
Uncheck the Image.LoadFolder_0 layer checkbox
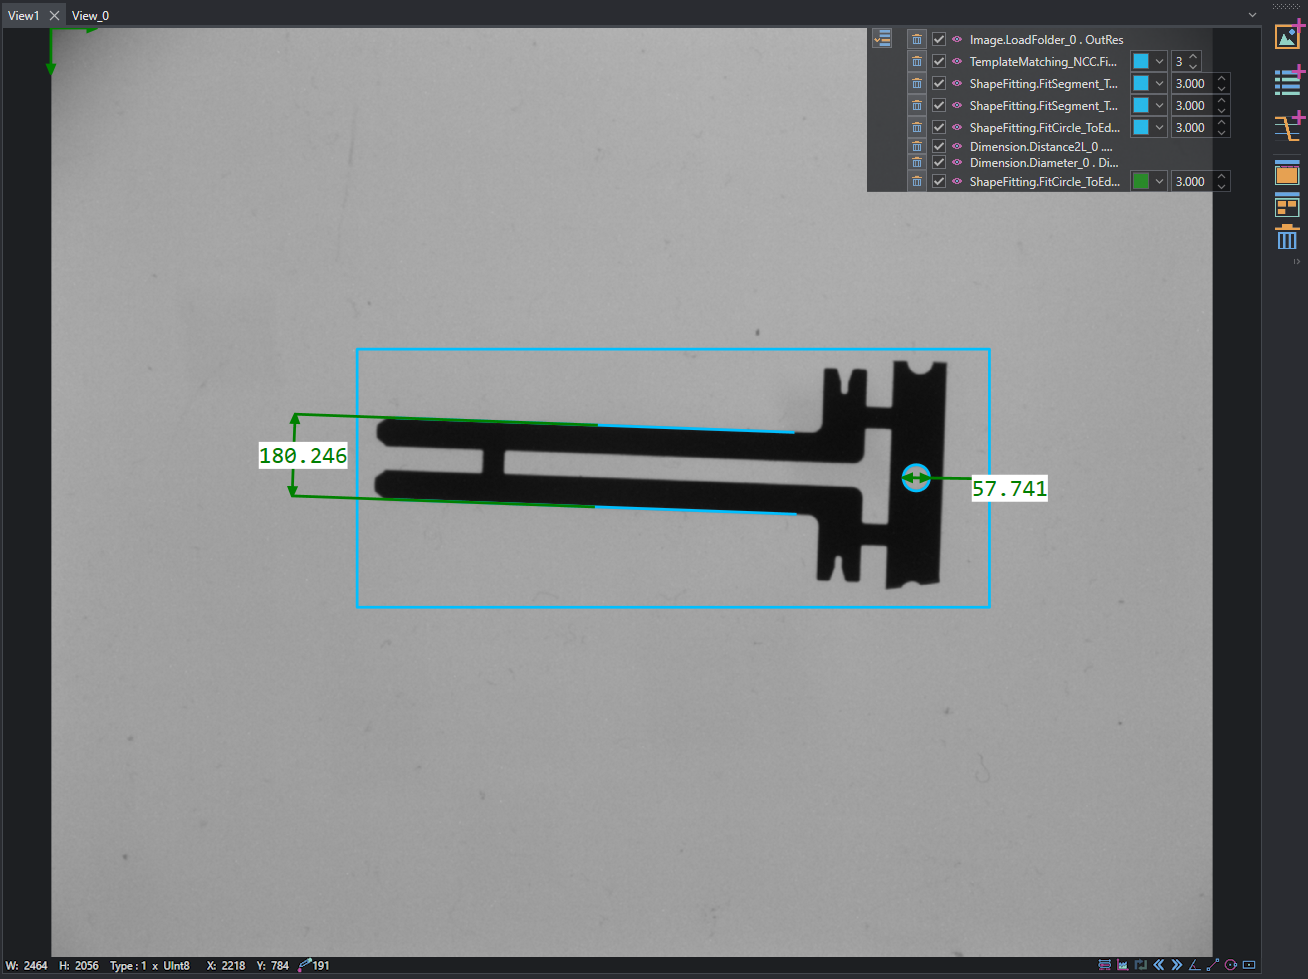939,39
